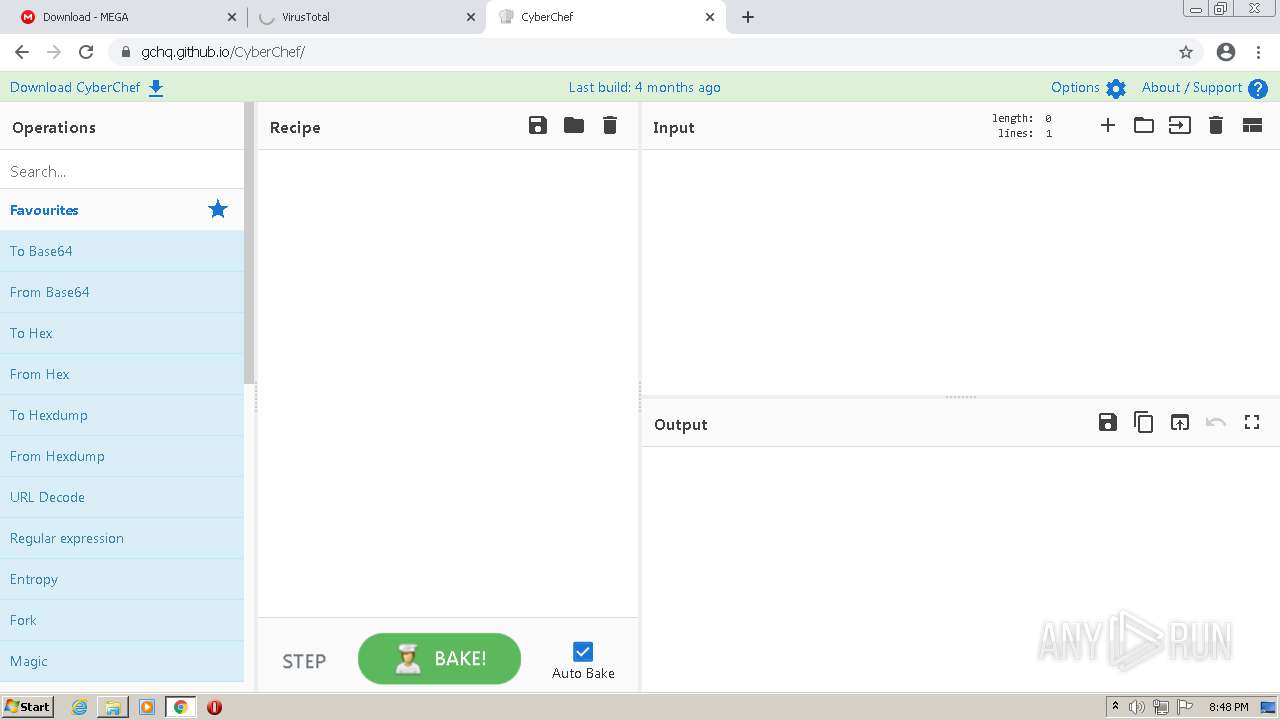Image resolution: width=1280 pixels, height=720 pixels.
Task: Click the About / Support question icon
Action: (1258, 88)
